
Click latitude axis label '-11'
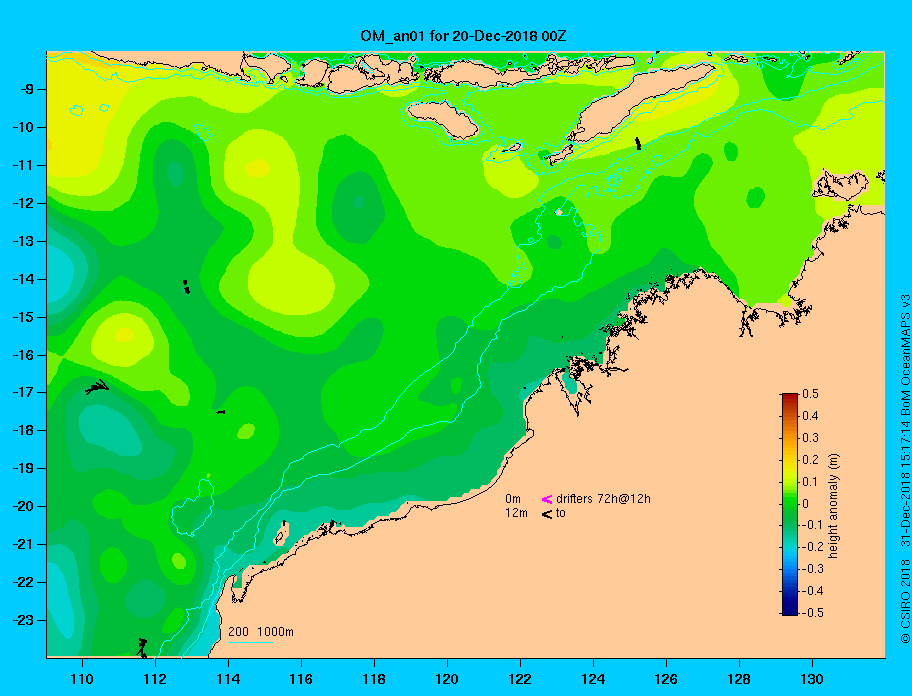pos(23,165)
